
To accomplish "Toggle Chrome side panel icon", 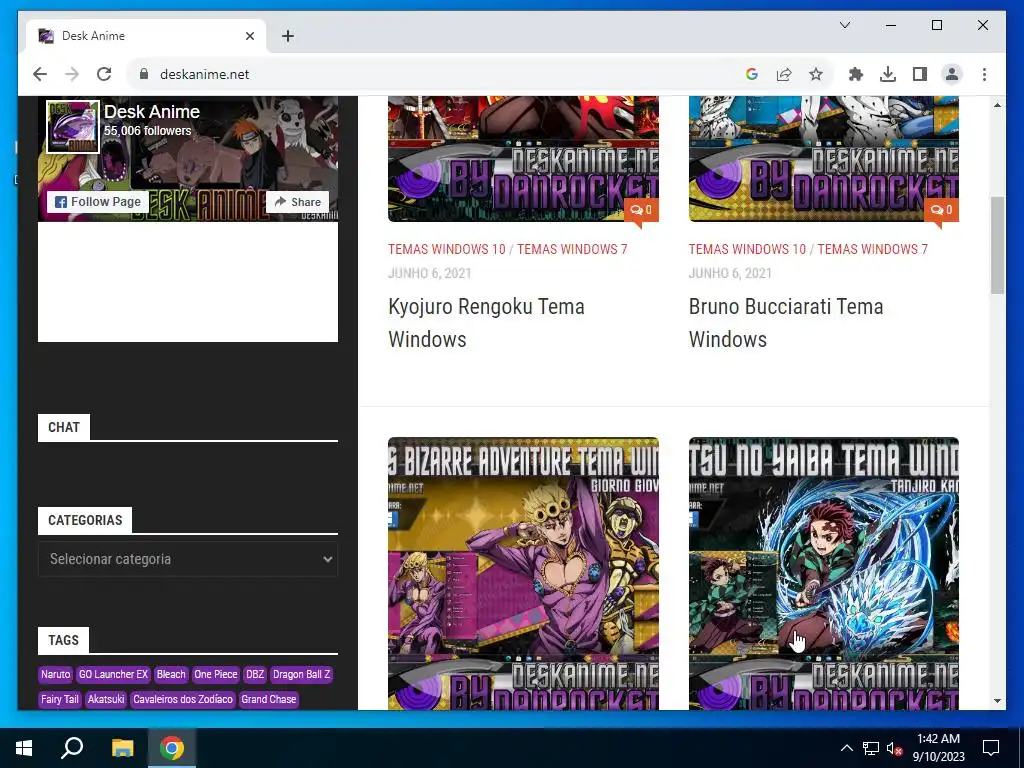I will coord(920,74).
